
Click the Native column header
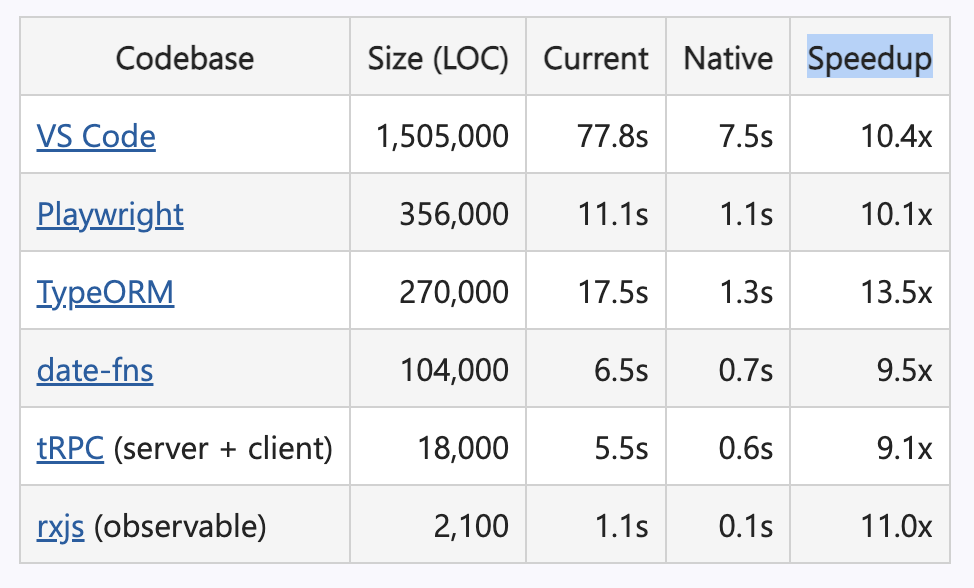point(728,58)
